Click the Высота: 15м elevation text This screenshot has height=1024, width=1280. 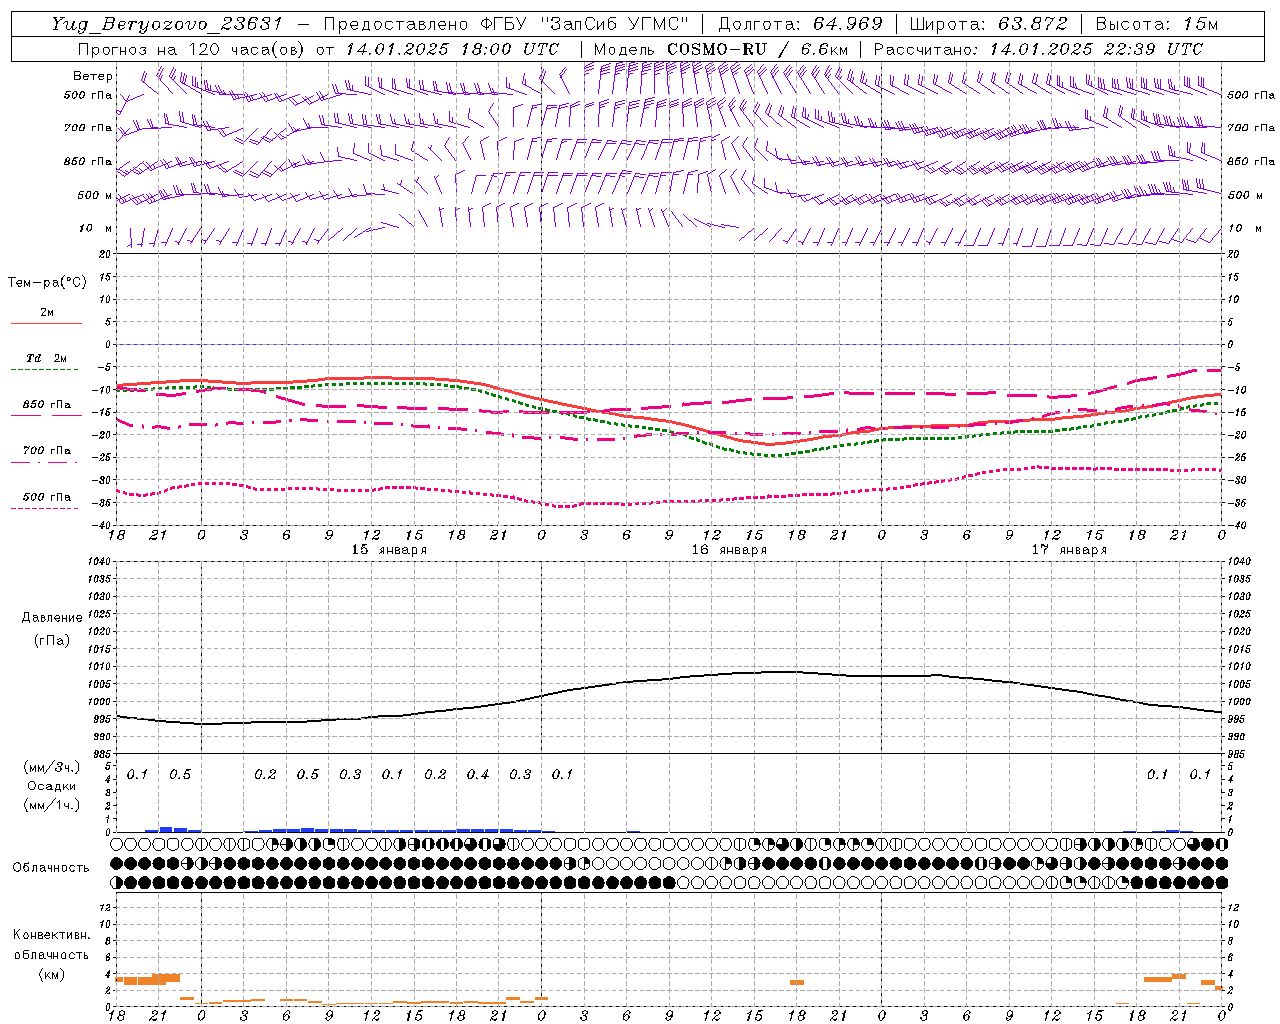pyautogui.click(x=1157, y=24)
